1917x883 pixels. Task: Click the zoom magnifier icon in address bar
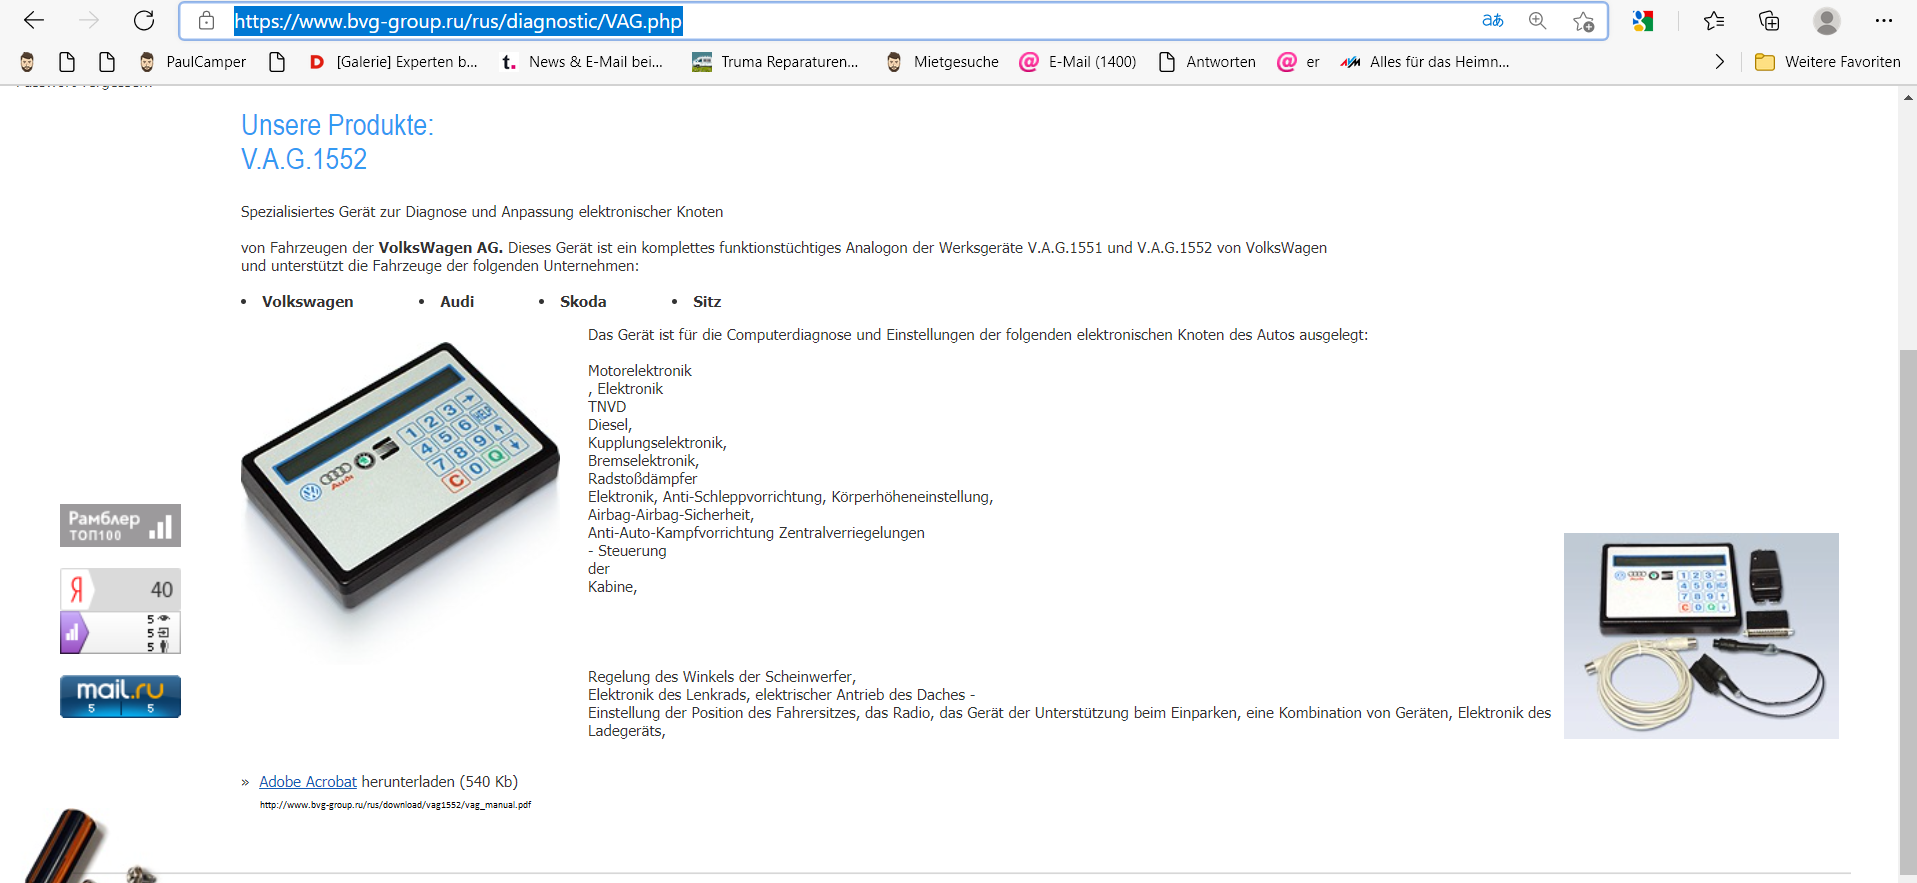click(x=1538, y=21)
